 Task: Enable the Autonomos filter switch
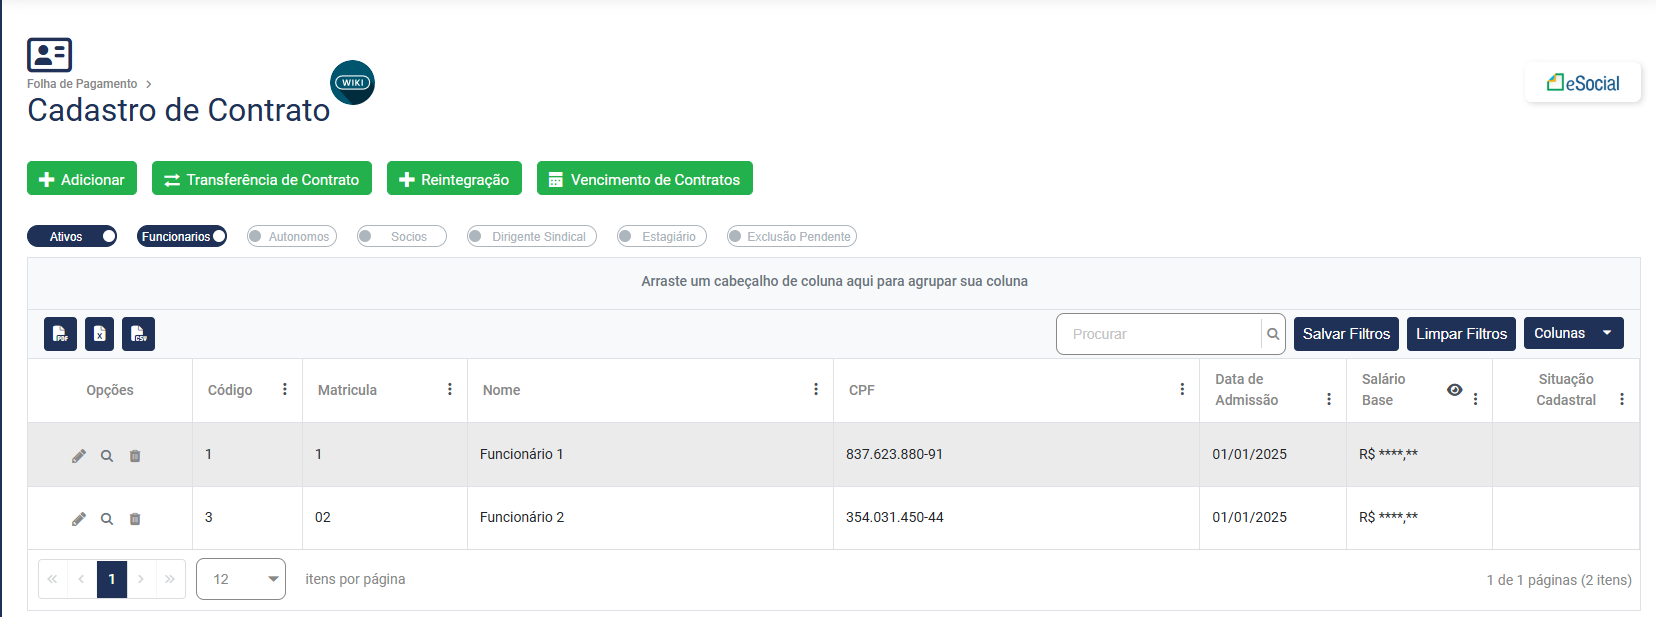point(291,237)
